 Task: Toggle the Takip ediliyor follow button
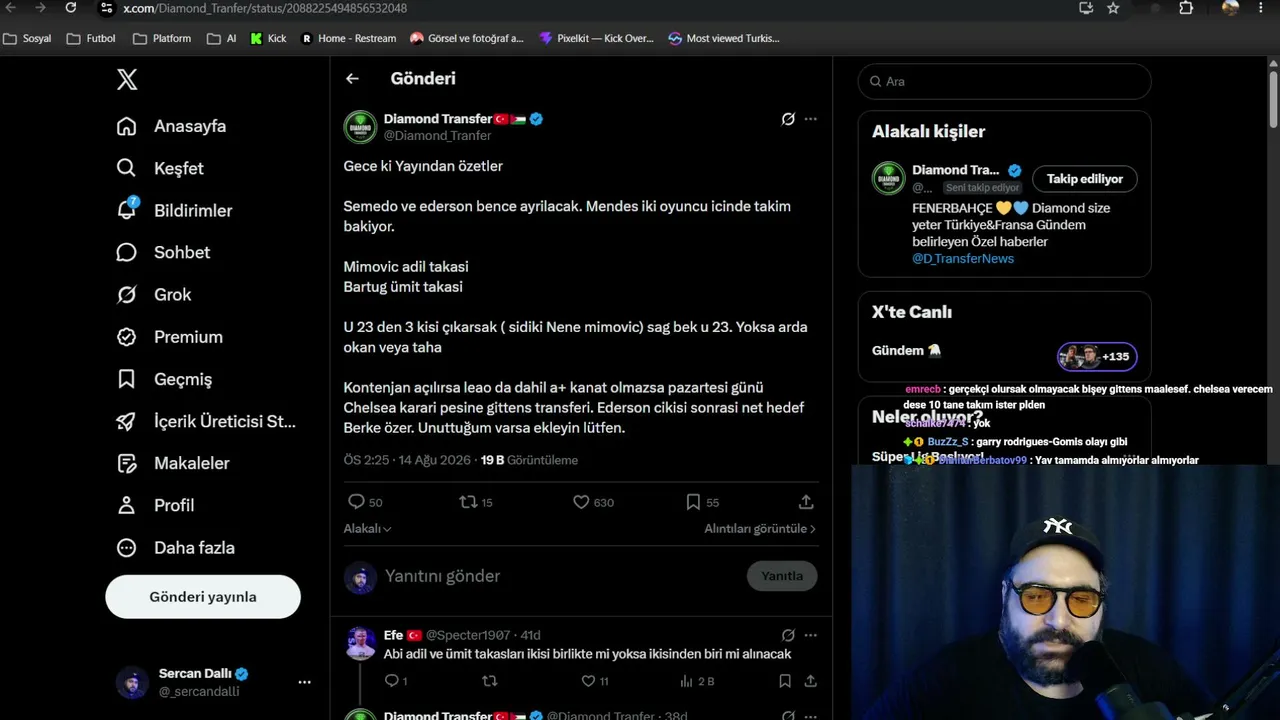[1085, 179]
